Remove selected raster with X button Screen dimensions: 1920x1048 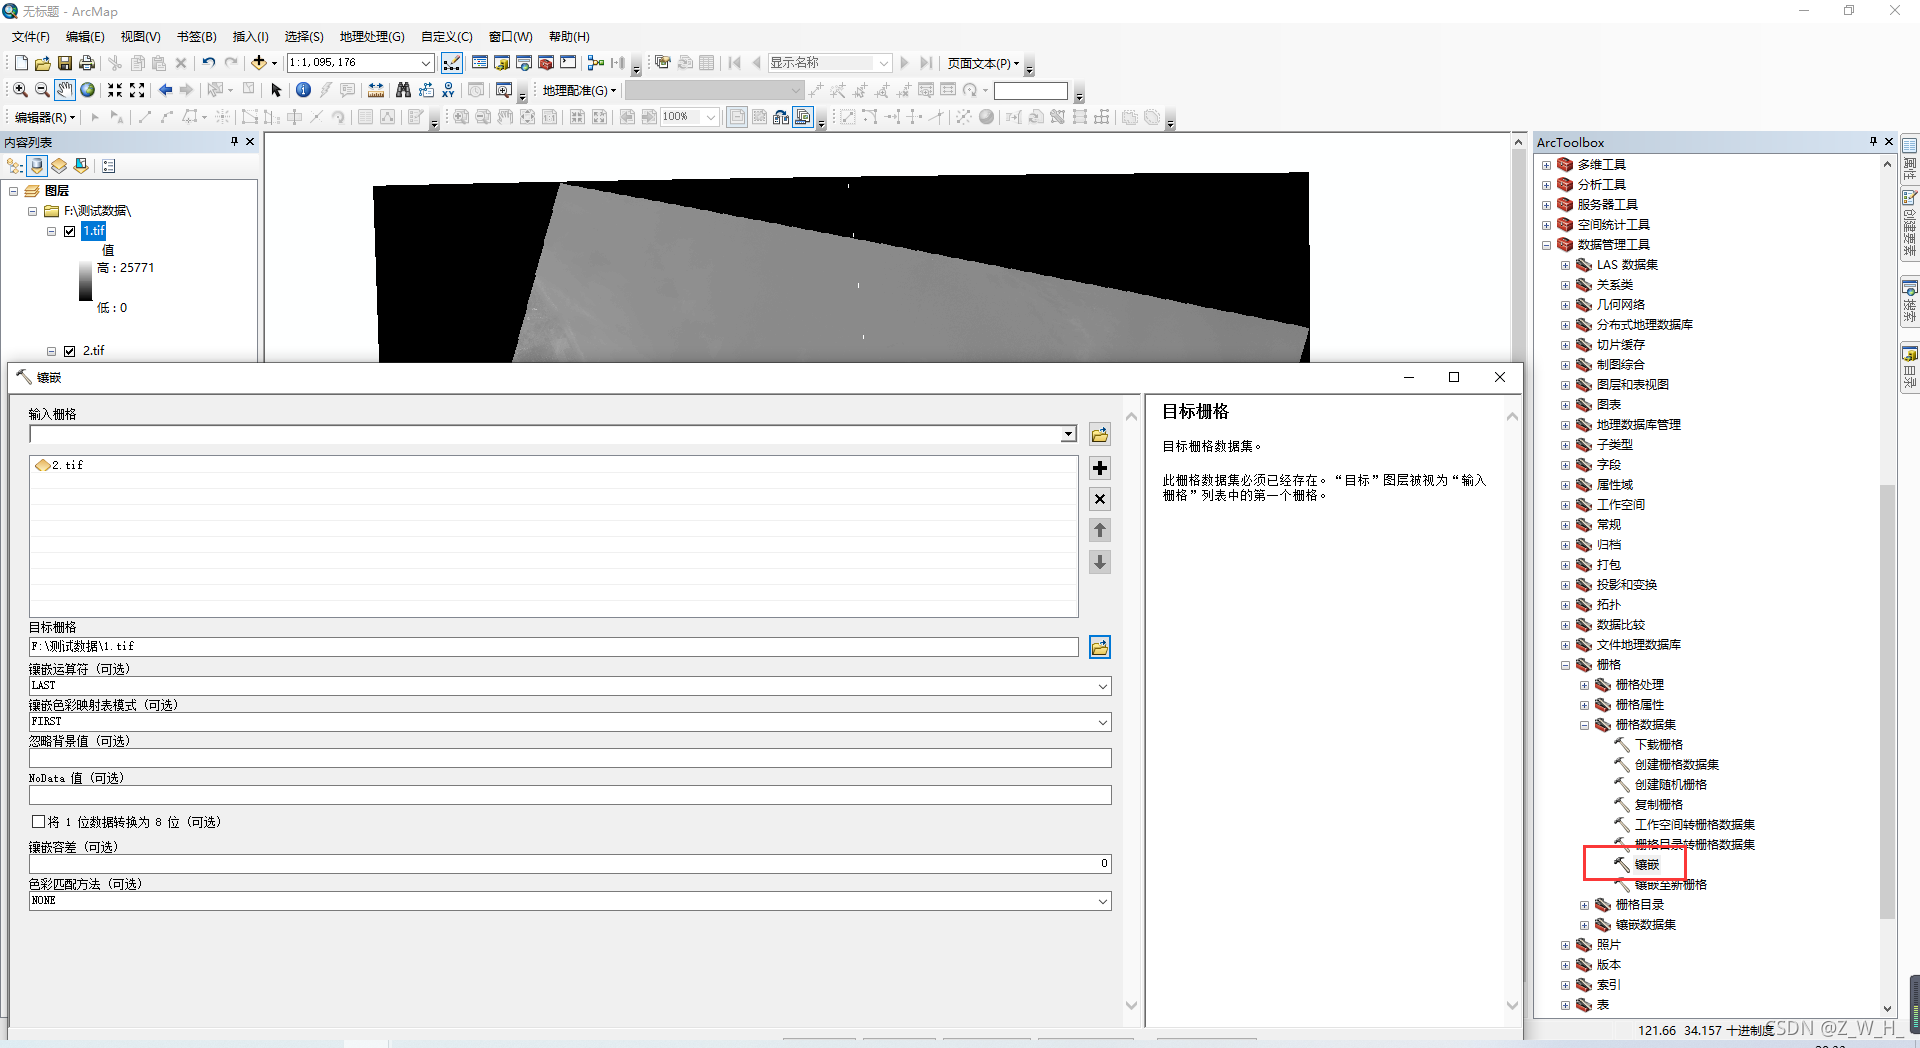coord(1100,499)
